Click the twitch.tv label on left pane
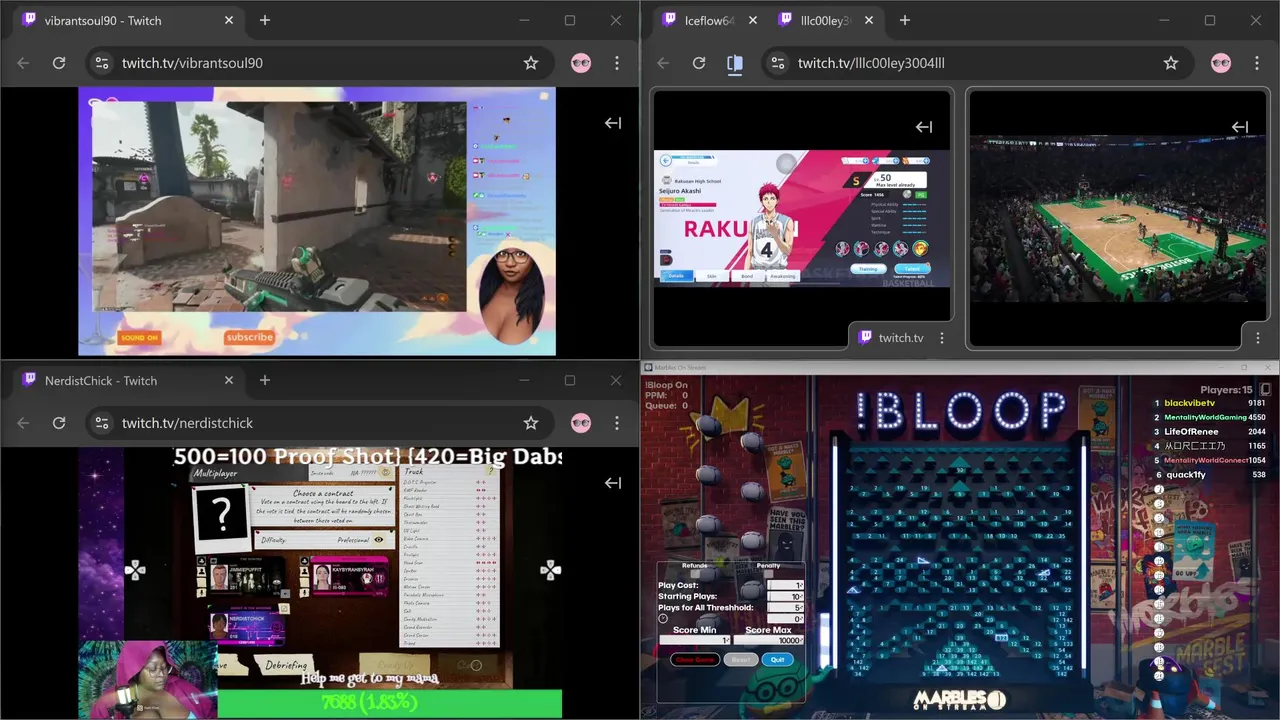The height and width of the screenshot is (720, 1280). point(901,338)
